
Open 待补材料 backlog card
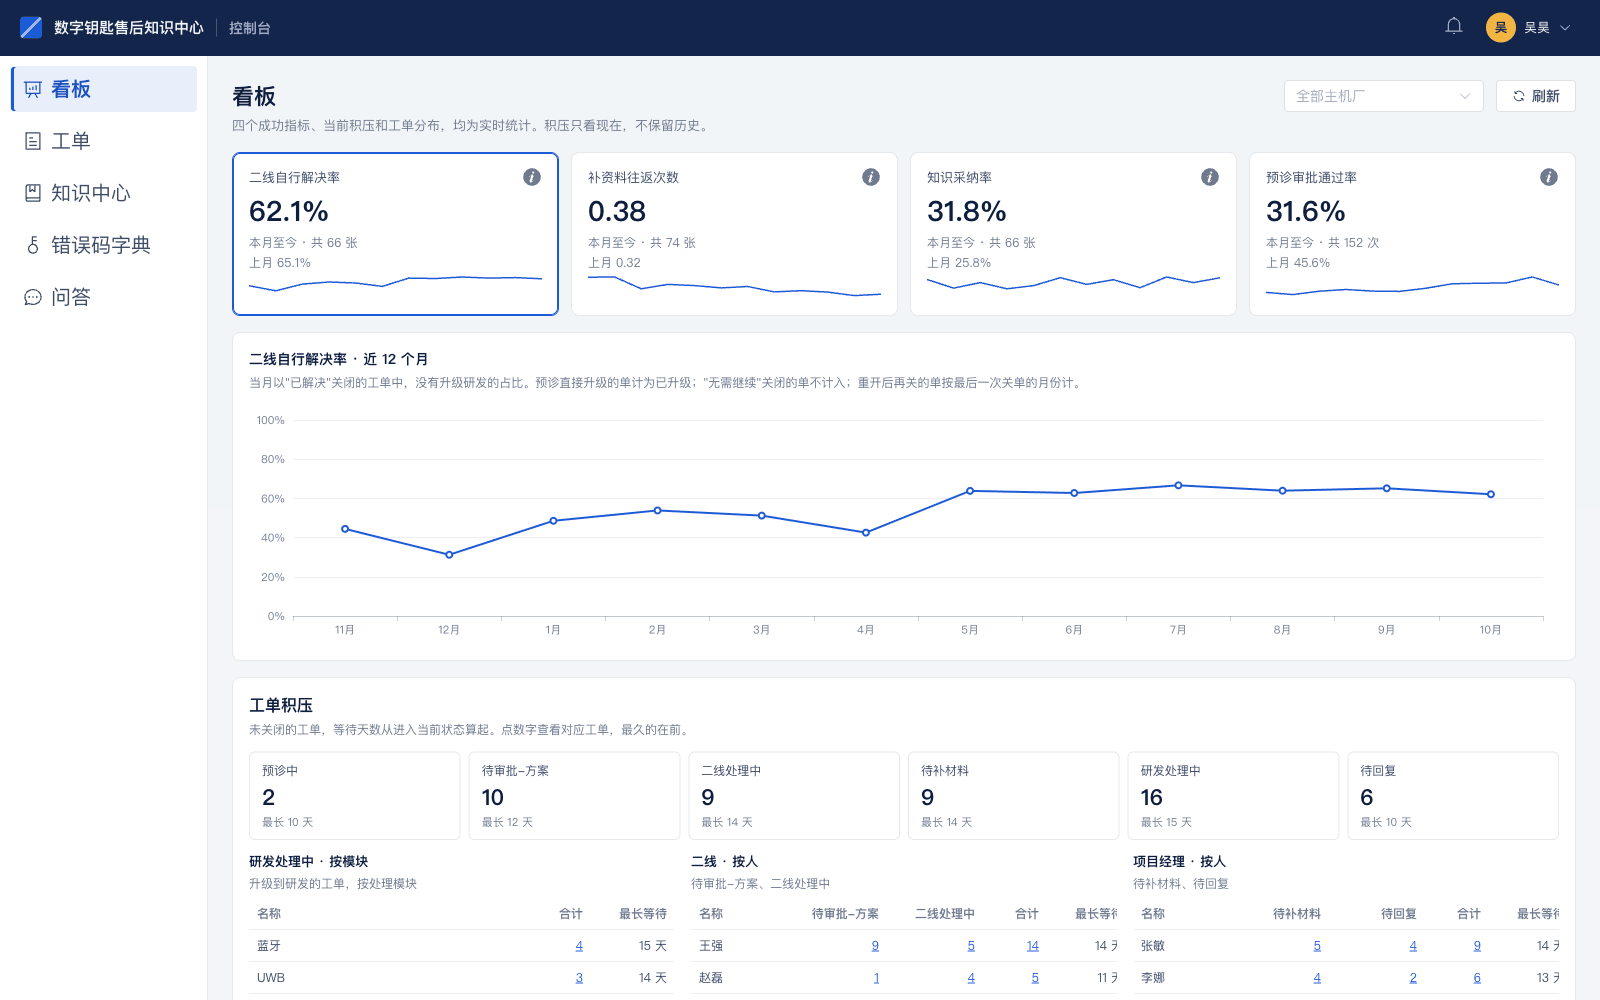1013,796
